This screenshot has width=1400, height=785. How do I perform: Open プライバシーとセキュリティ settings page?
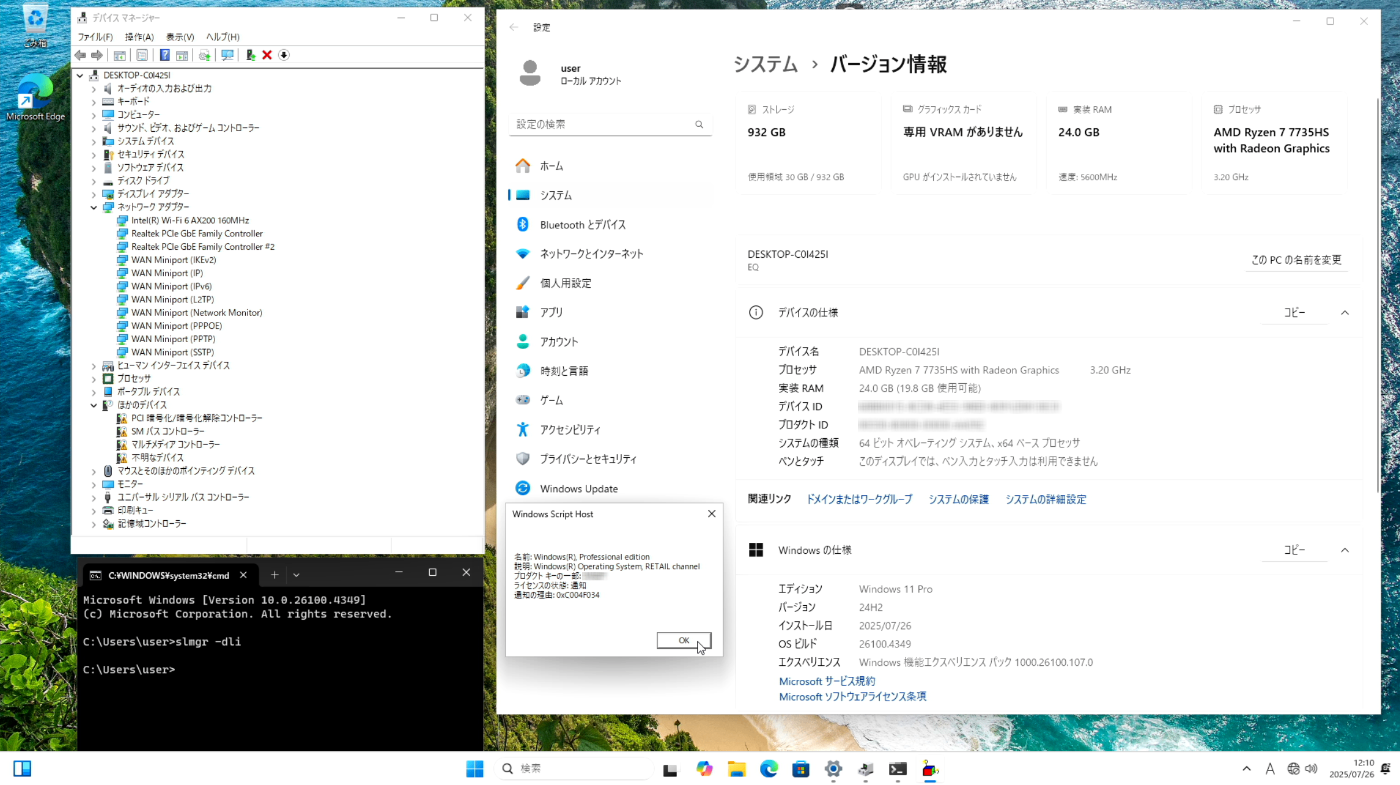(610, 459)
